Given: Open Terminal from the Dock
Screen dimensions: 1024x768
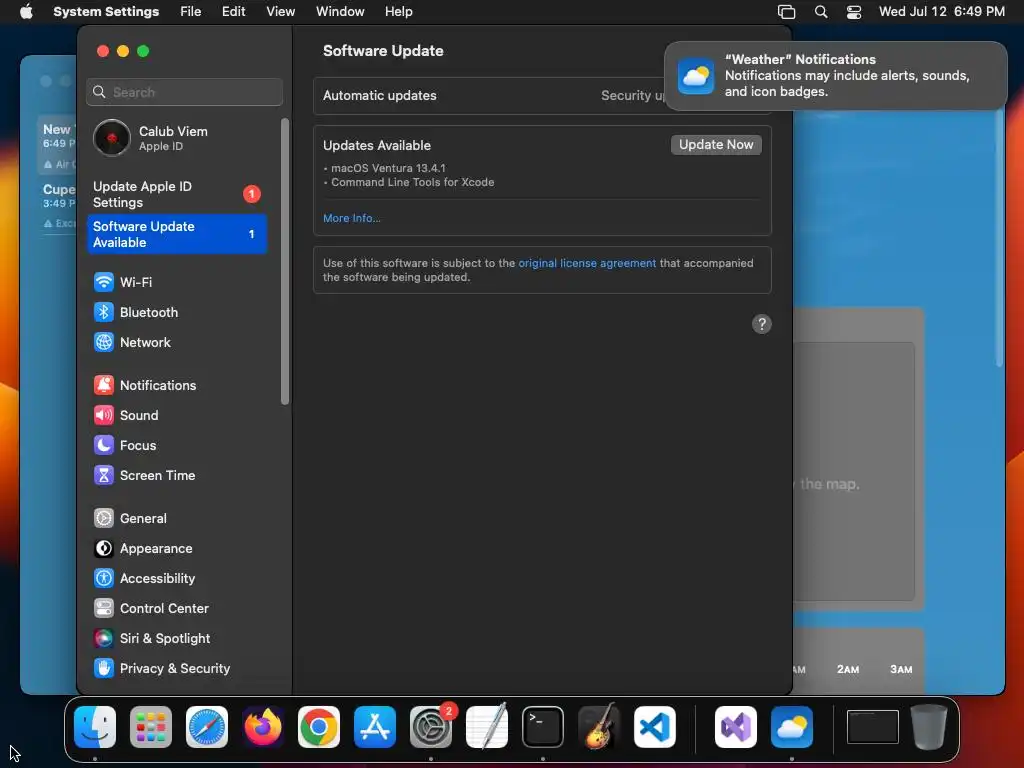Looking at the screenshot, I should click(543, 727).
